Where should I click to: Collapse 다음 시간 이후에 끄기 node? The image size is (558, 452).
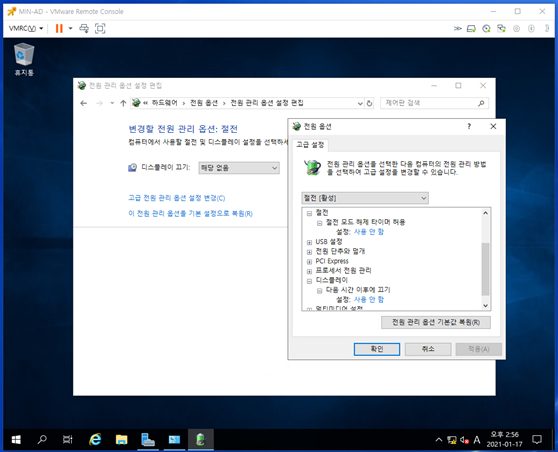[320, 291]
